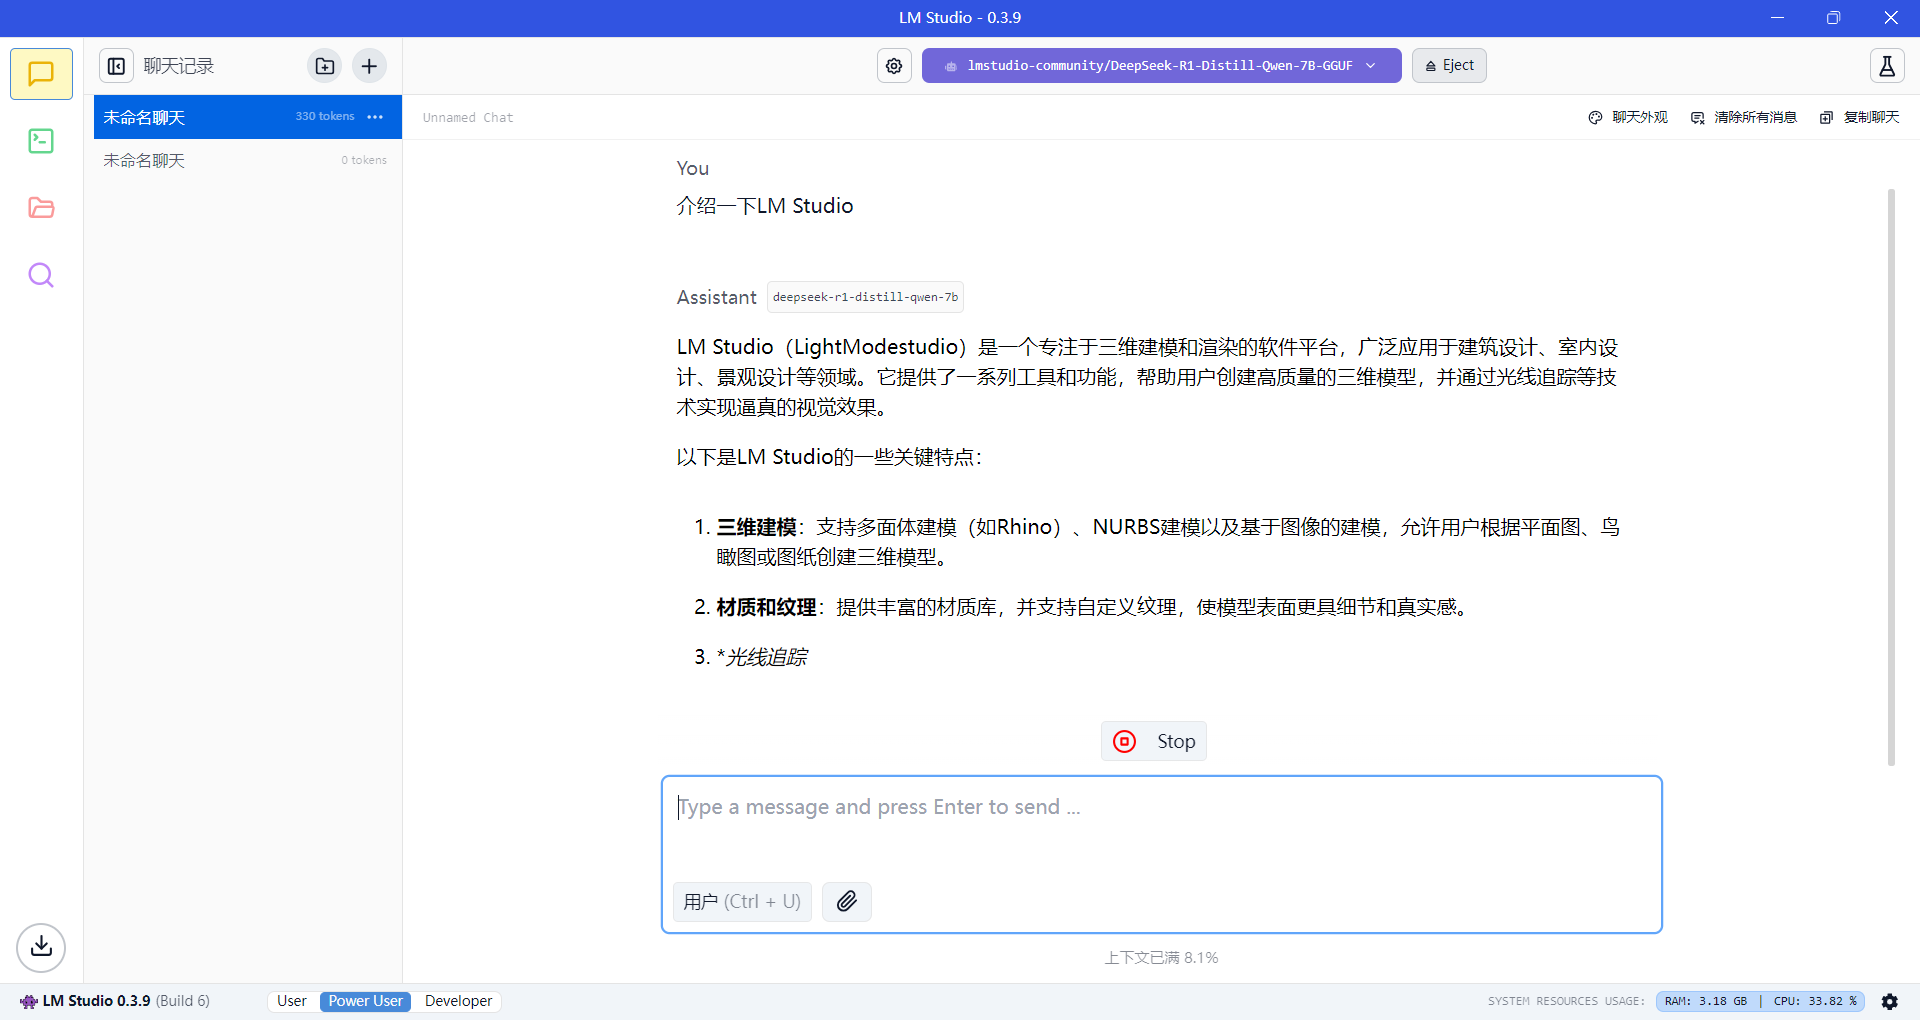Open options menu for selected chat

[x=375, y=117]
